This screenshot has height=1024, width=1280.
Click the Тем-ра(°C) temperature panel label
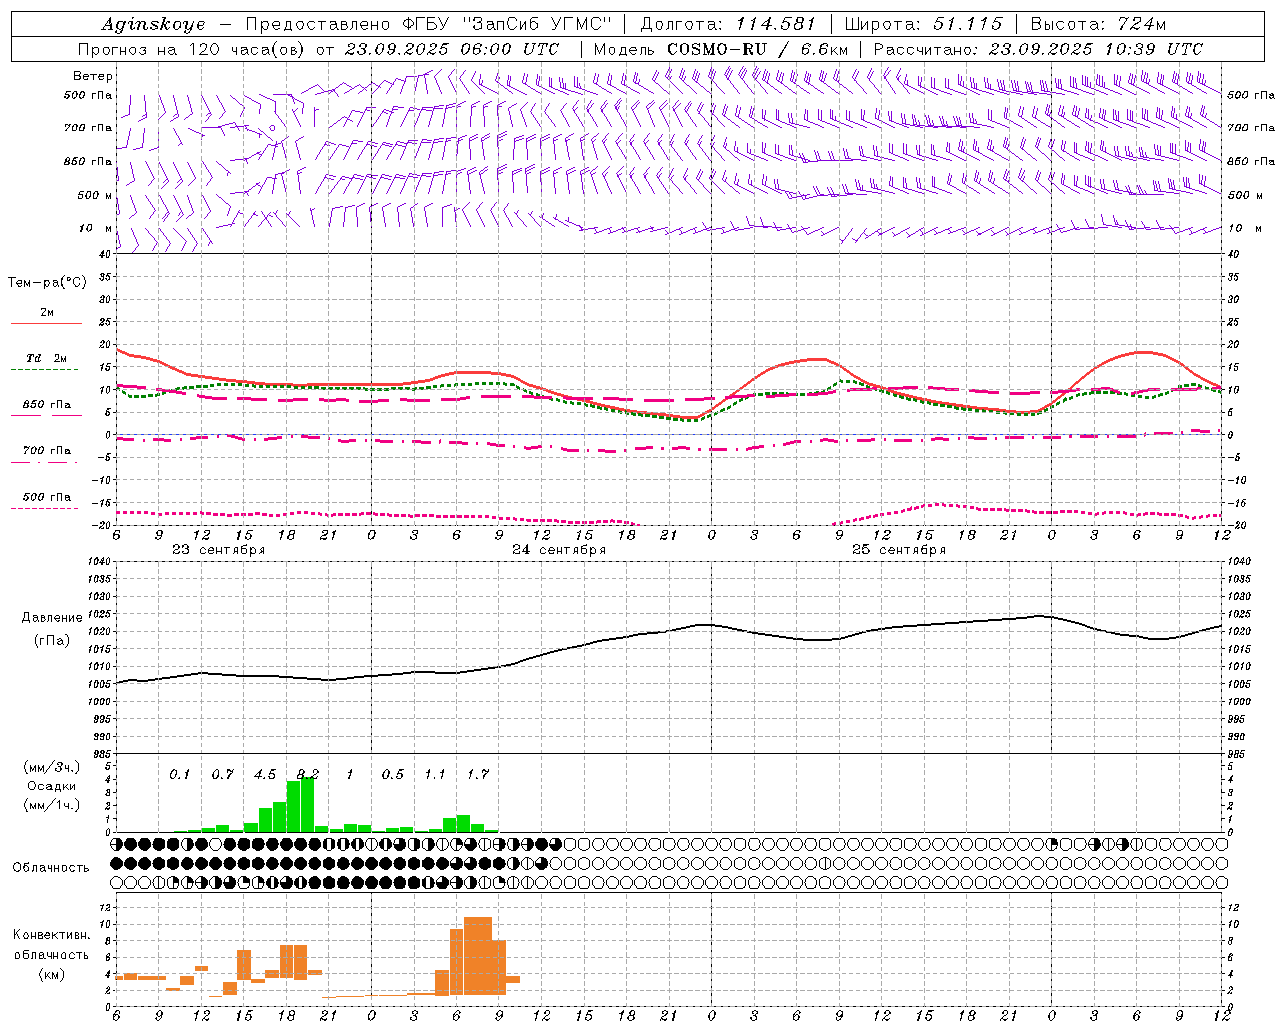47,283
